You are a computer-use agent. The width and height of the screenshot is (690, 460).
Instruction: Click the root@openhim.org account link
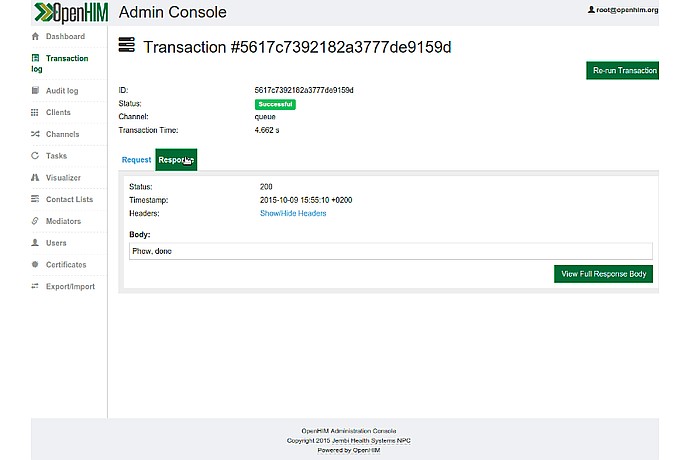coord(627,10)
